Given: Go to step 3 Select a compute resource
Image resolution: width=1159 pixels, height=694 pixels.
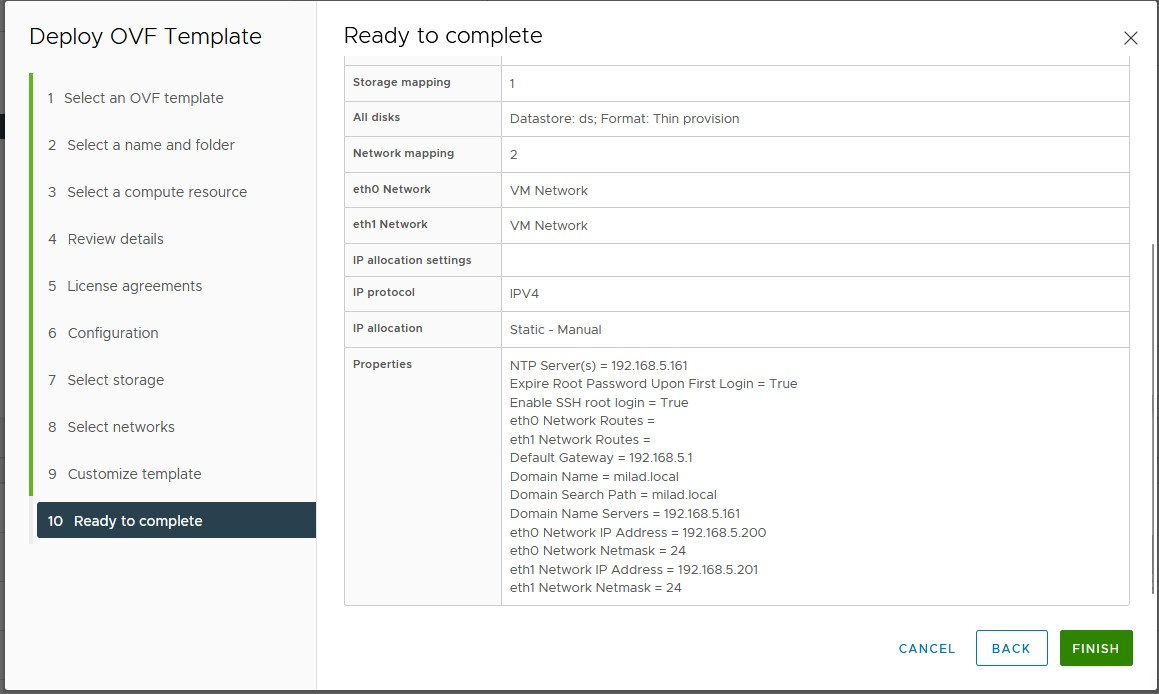Looking at the screenshot, I should [x=148, y=192].
